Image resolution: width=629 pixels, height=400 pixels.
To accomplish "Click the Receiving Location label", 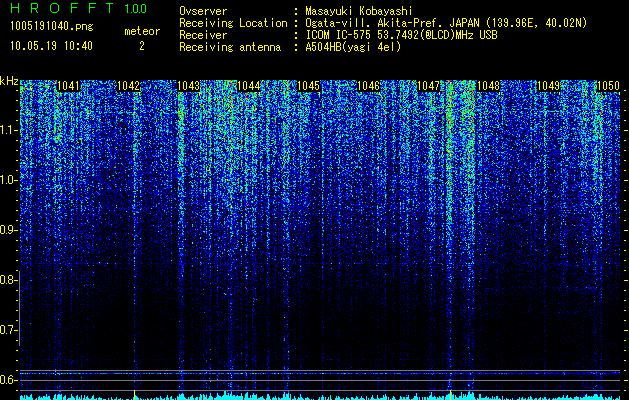I will pyautogui.click(x=233, y=23).
